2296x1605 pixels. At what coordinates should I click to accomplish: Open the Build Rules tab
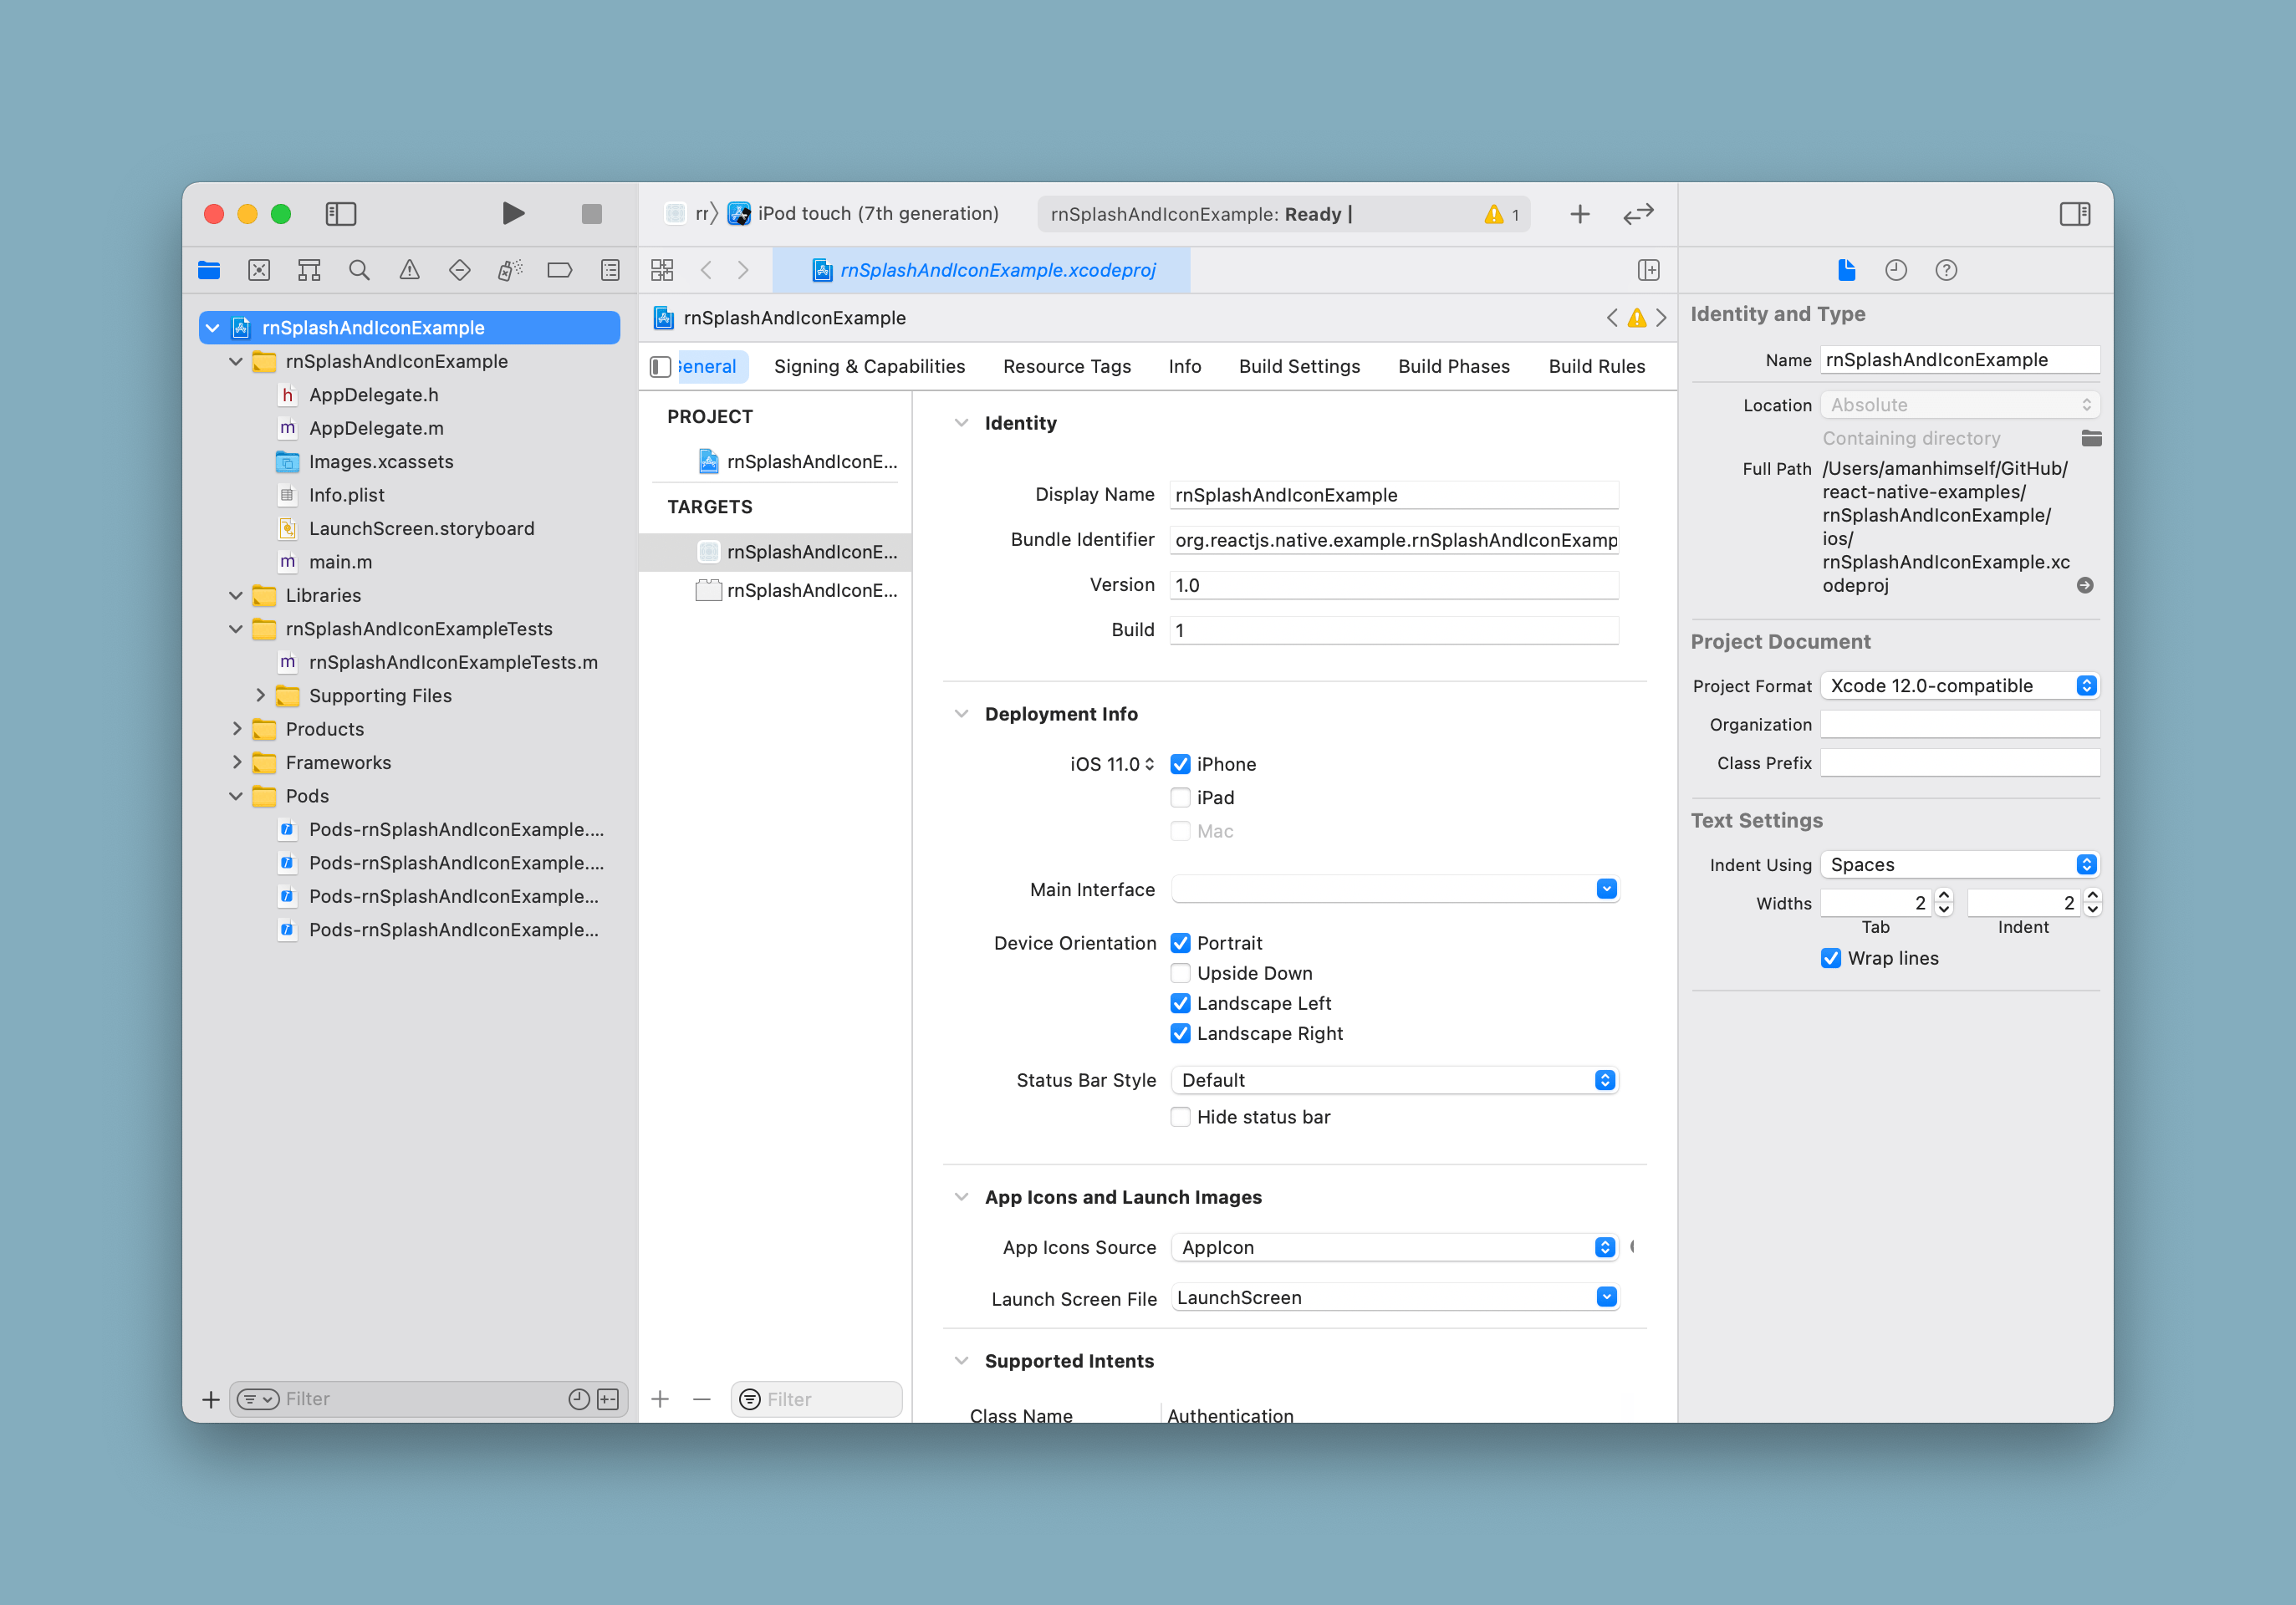tap(1597, 367)
